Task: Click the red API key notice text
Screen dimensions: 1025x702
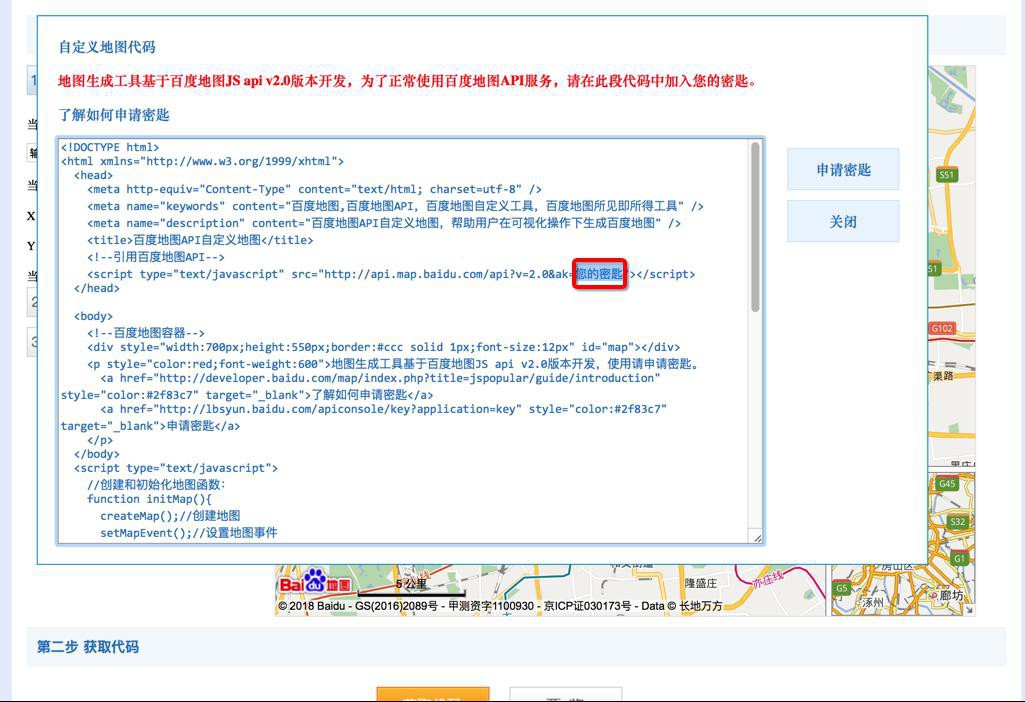Action: [407, 81]
